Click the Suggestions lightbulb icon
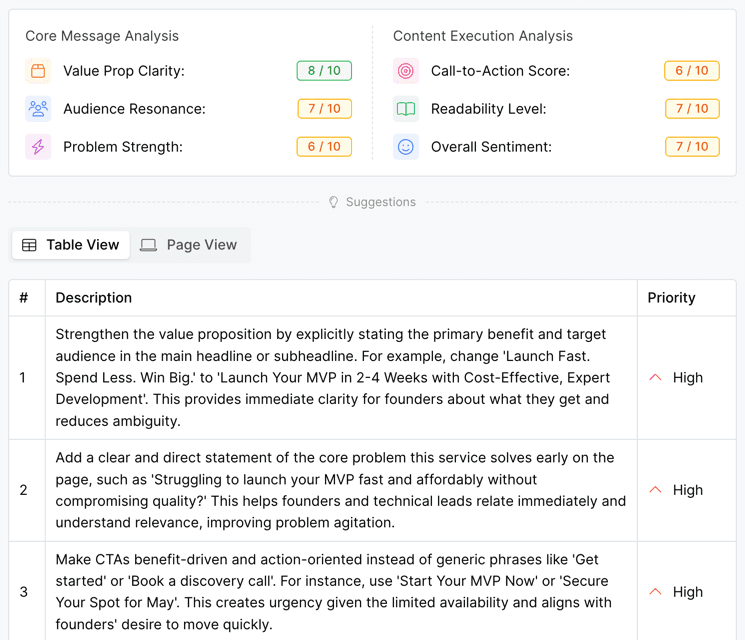Viewport: 745px width, 640px height. coord(334,202)
